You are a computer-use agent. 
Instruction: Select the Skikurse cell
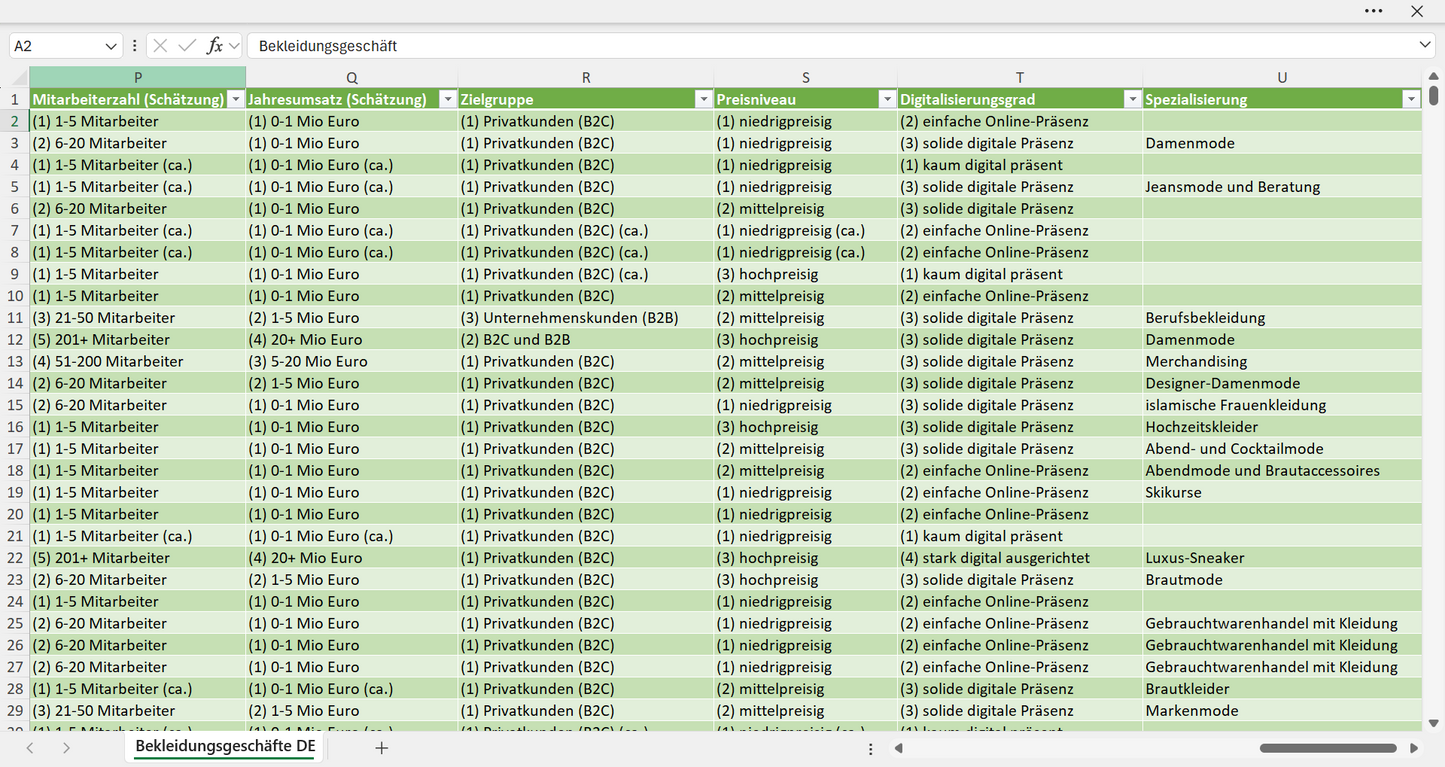1282,493
